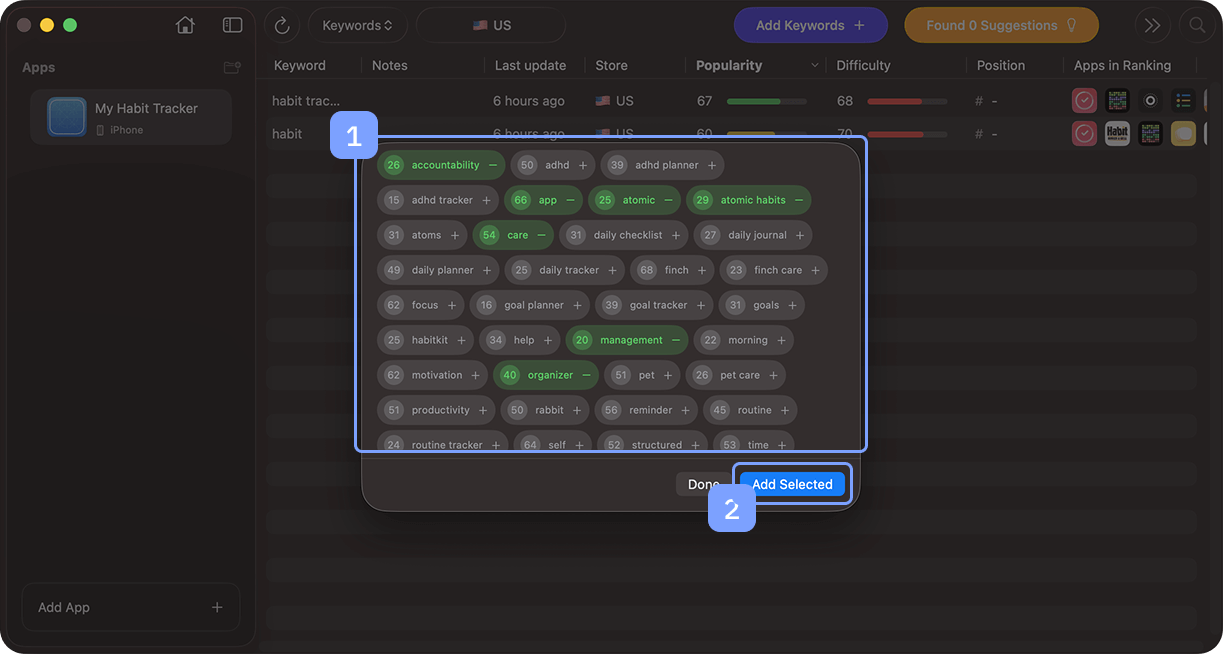Expand the Popularity column sort chevron
Image resolution: width=1223 pixels, height=654 pixels.
815,65
